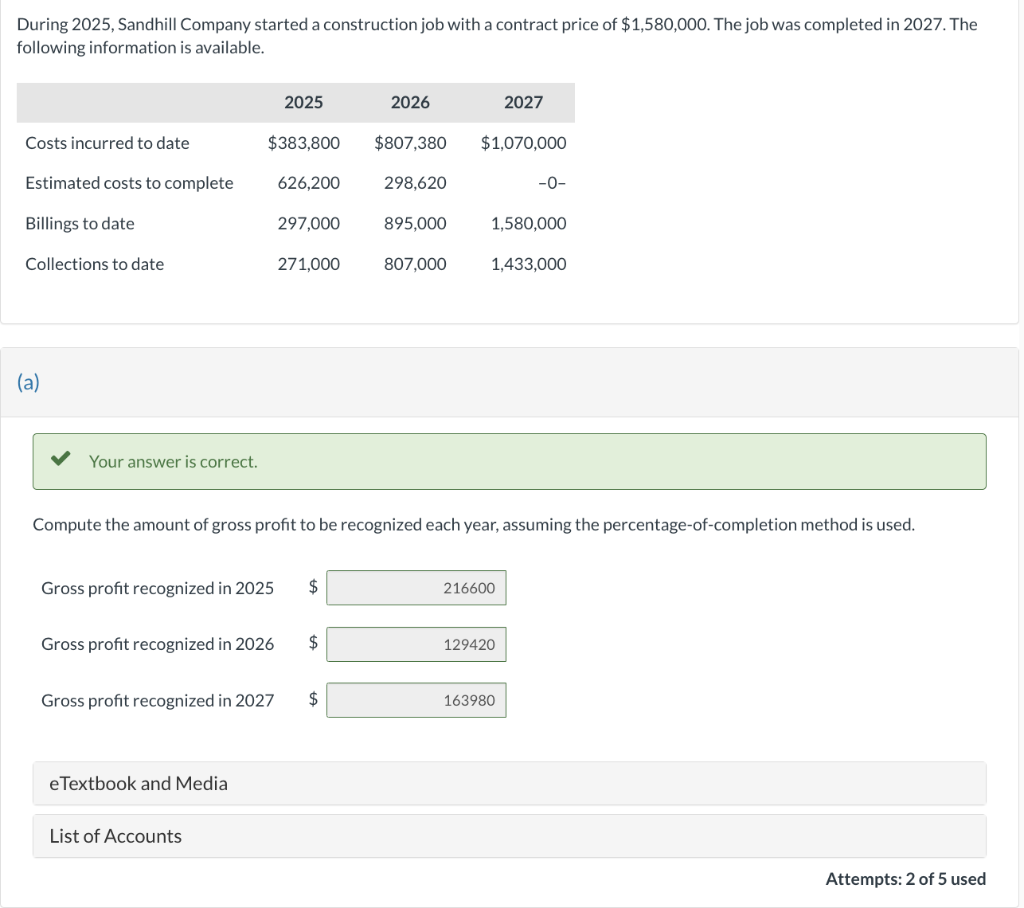Click the Gross profit 2027 input field
This screenshot has height=908, width=1024.
click(416, 700)
